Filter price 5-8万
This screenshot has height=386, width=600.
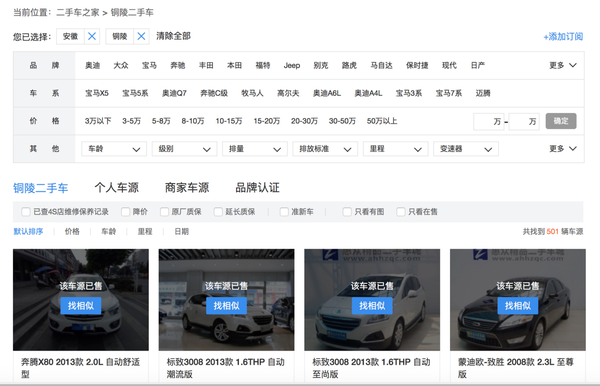click(161, 121)
